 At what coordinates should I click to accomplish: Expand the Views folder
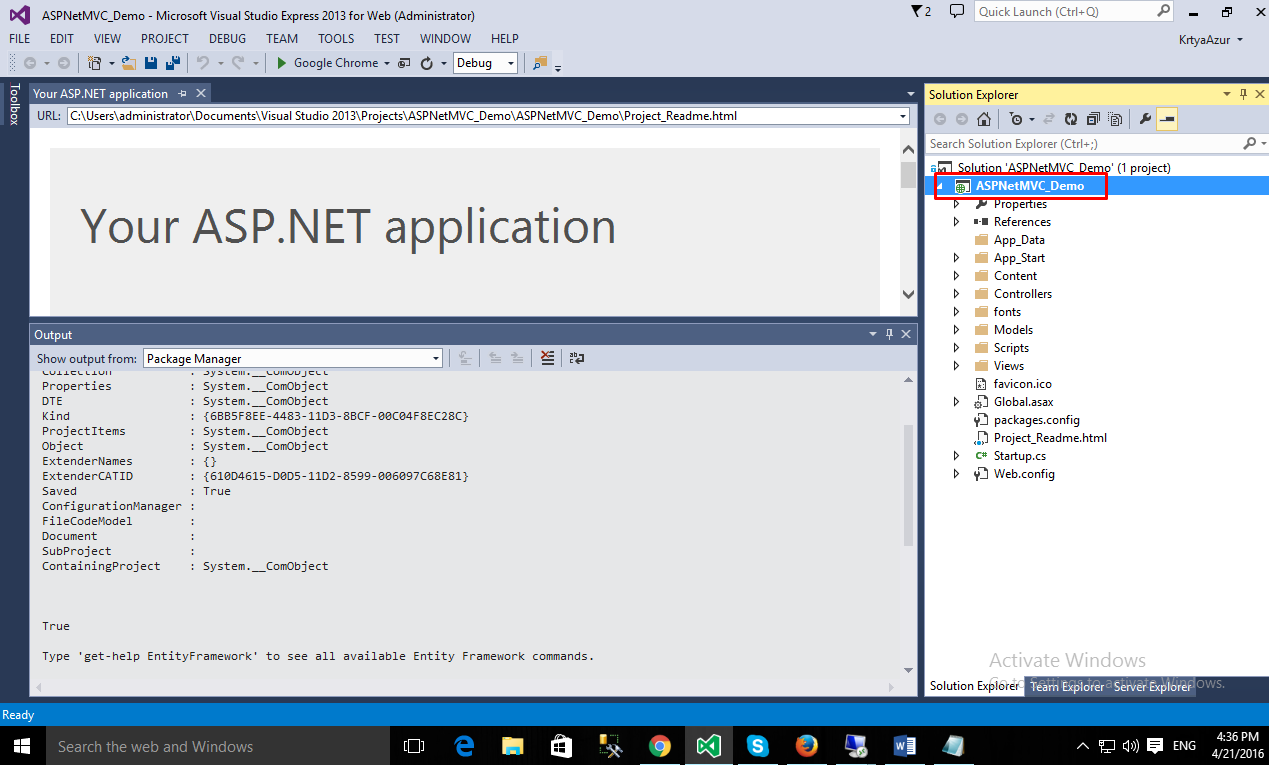[956, 366]
